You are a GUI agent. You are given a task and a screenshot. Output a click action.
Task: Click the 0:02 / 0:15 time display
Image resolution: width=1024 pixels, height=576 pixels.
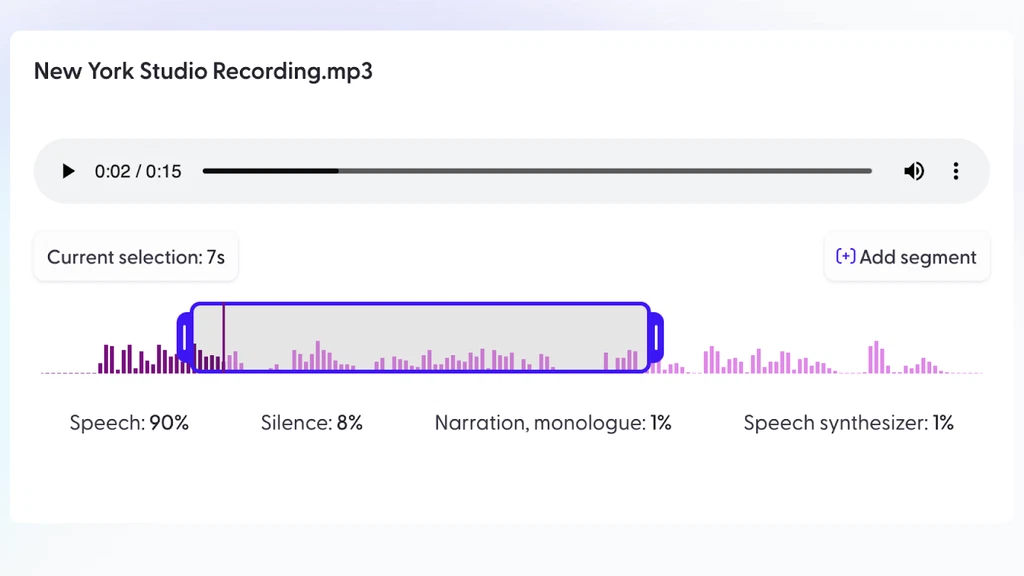[x=138, y=171]
